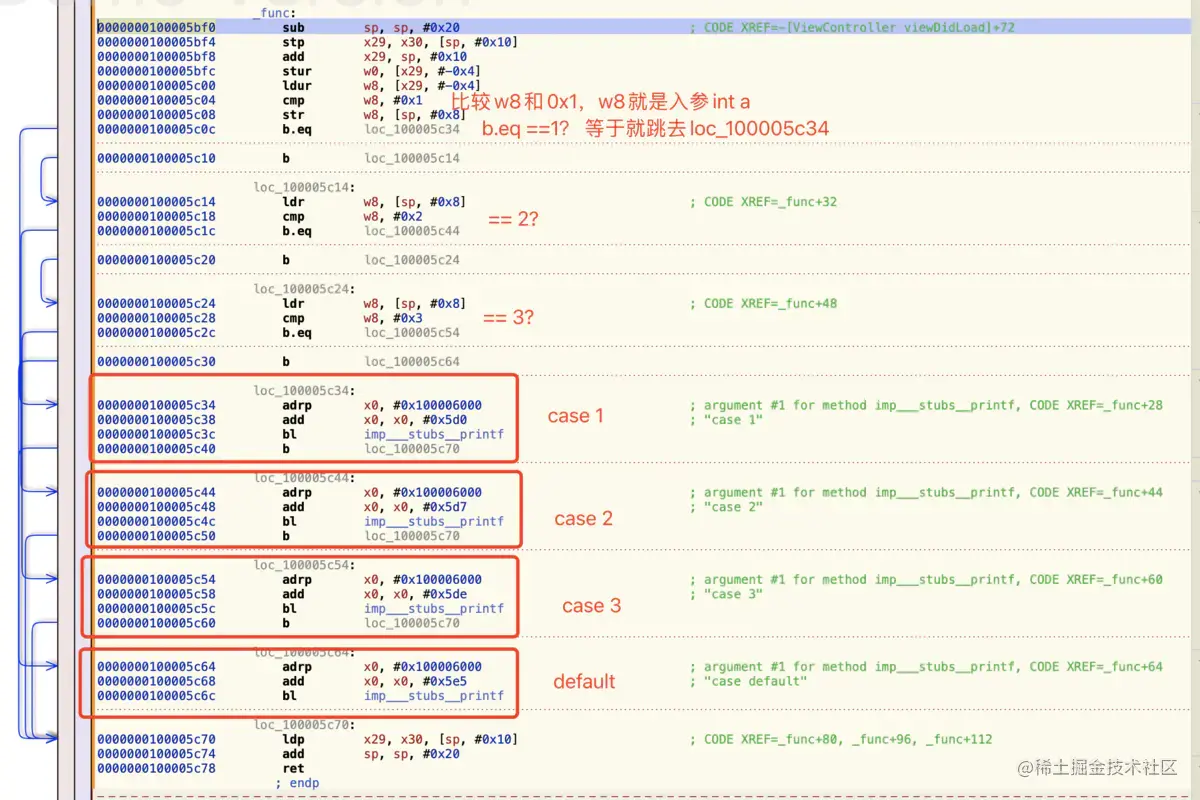The image size is (1200, 800).
Task: Click address 0000000100005c64 of adrp line
Action: (x=156, y=667)
